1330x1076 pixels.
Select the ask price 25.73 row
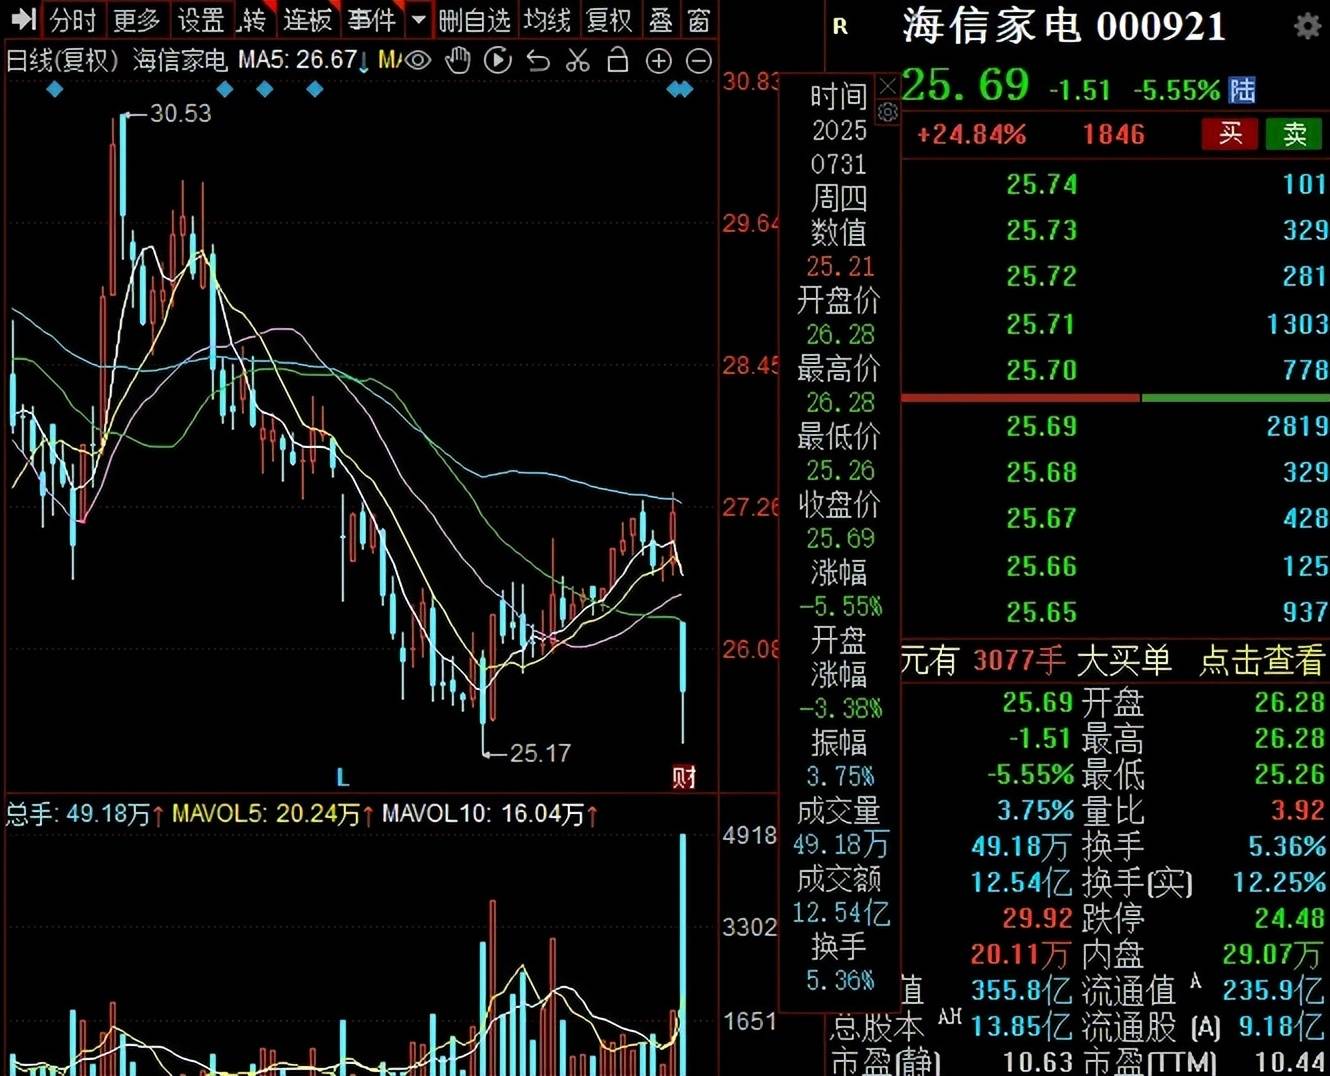(x=1115, y=230)
